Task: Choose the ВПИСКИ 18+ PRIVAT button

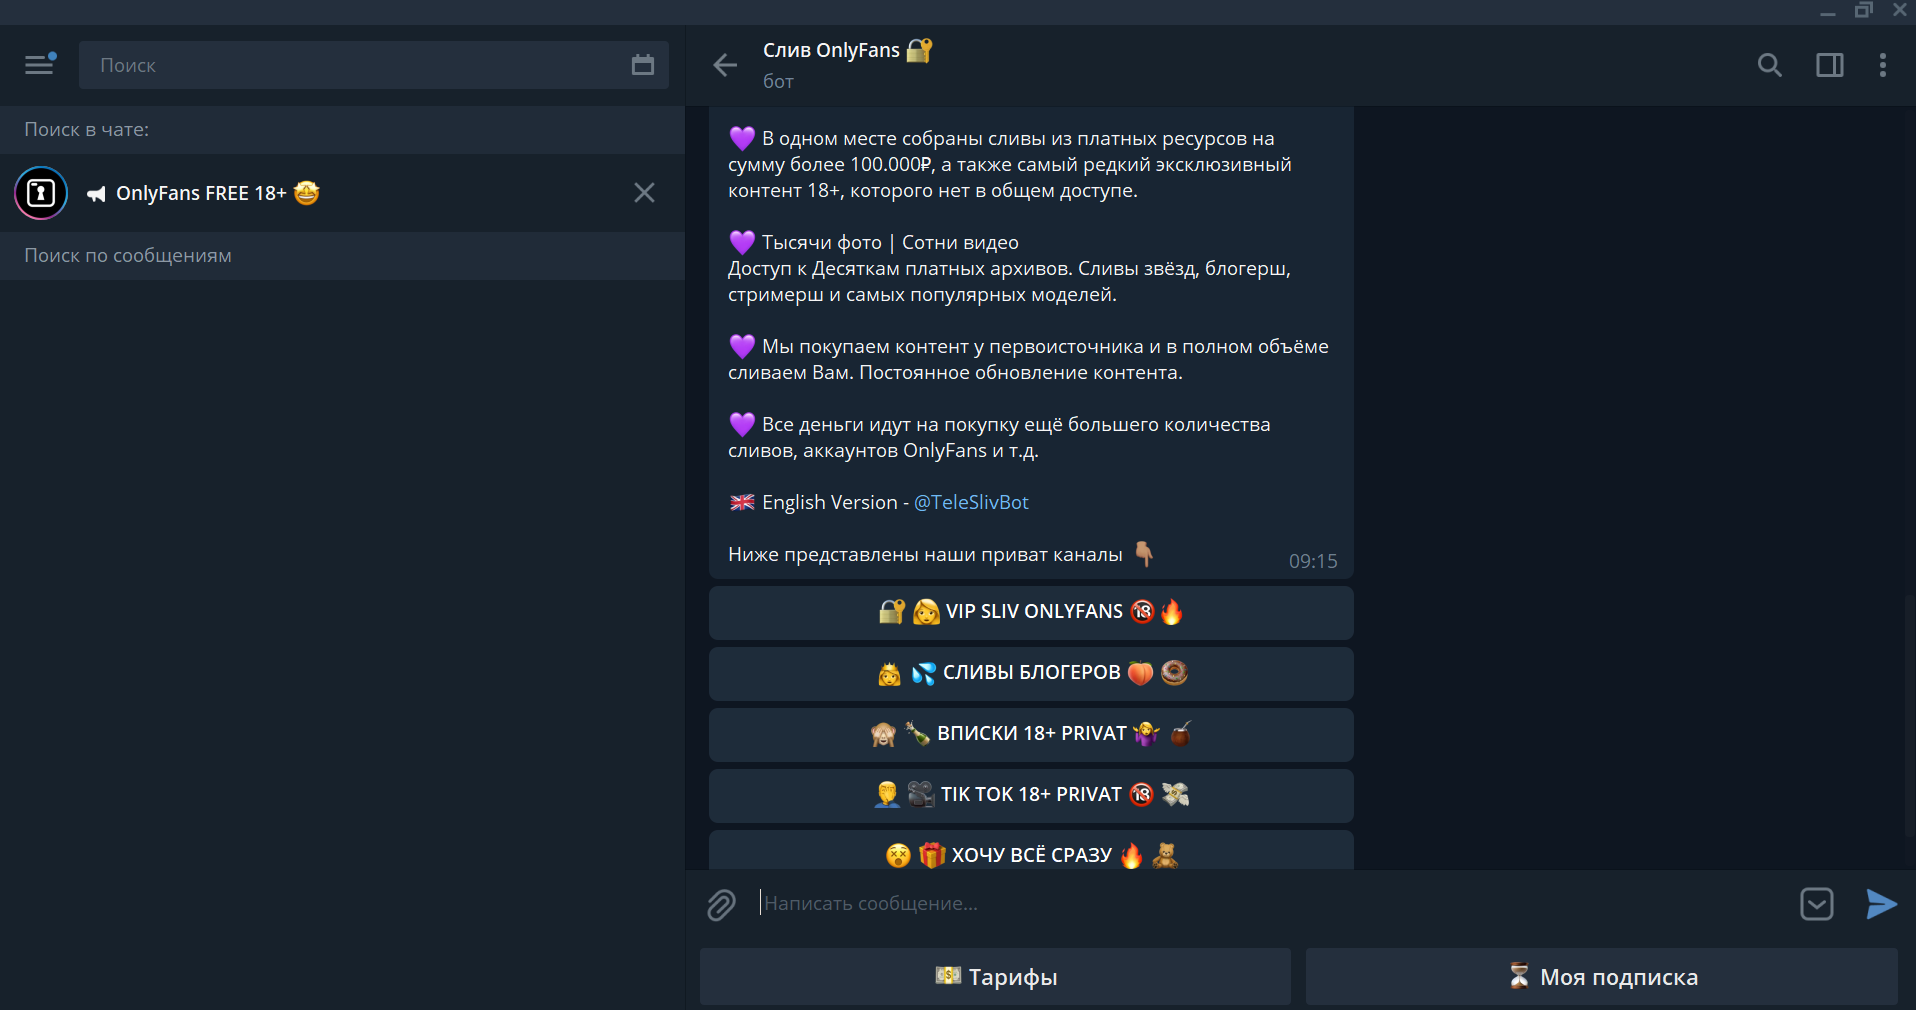Action: (x=1031, y=734)
